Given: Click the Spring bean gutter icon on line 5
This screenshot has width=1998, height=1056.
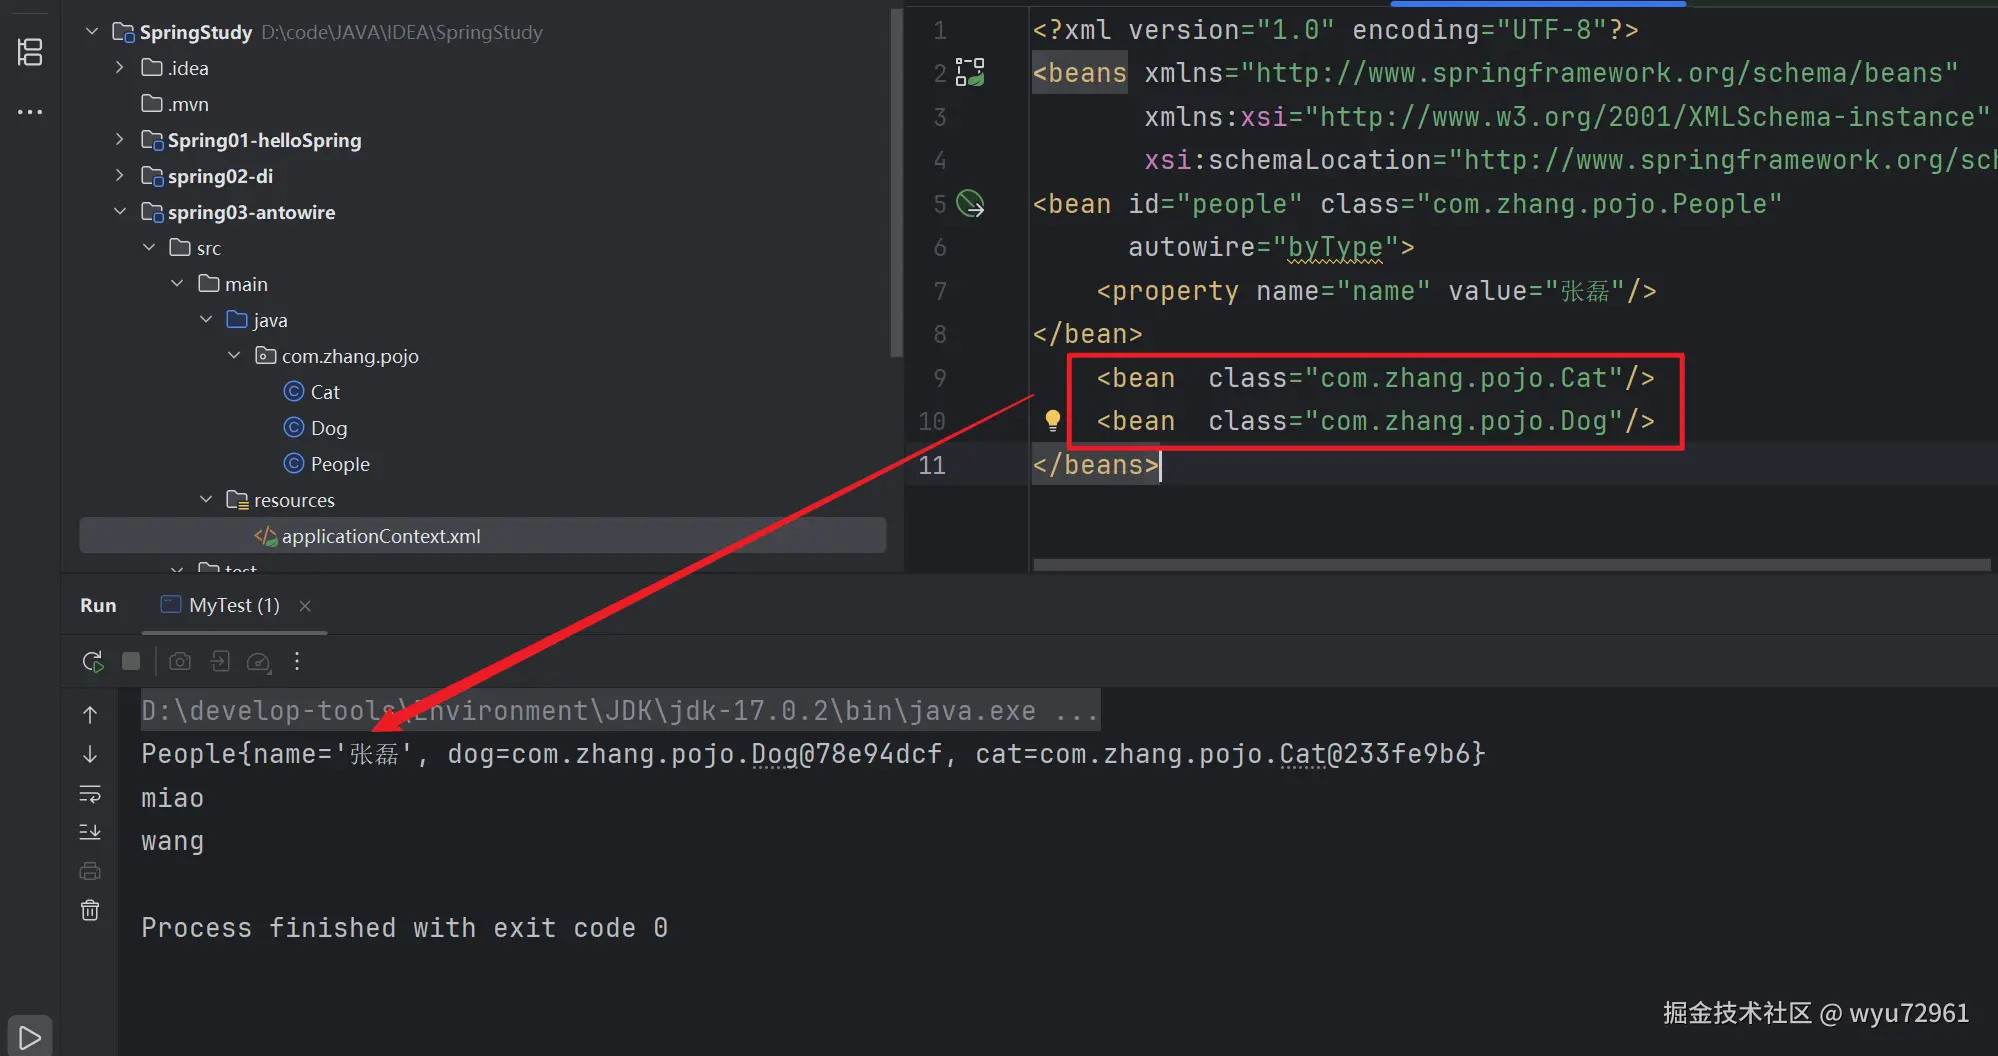Looking at the screenshot, I should coord(970,204).
